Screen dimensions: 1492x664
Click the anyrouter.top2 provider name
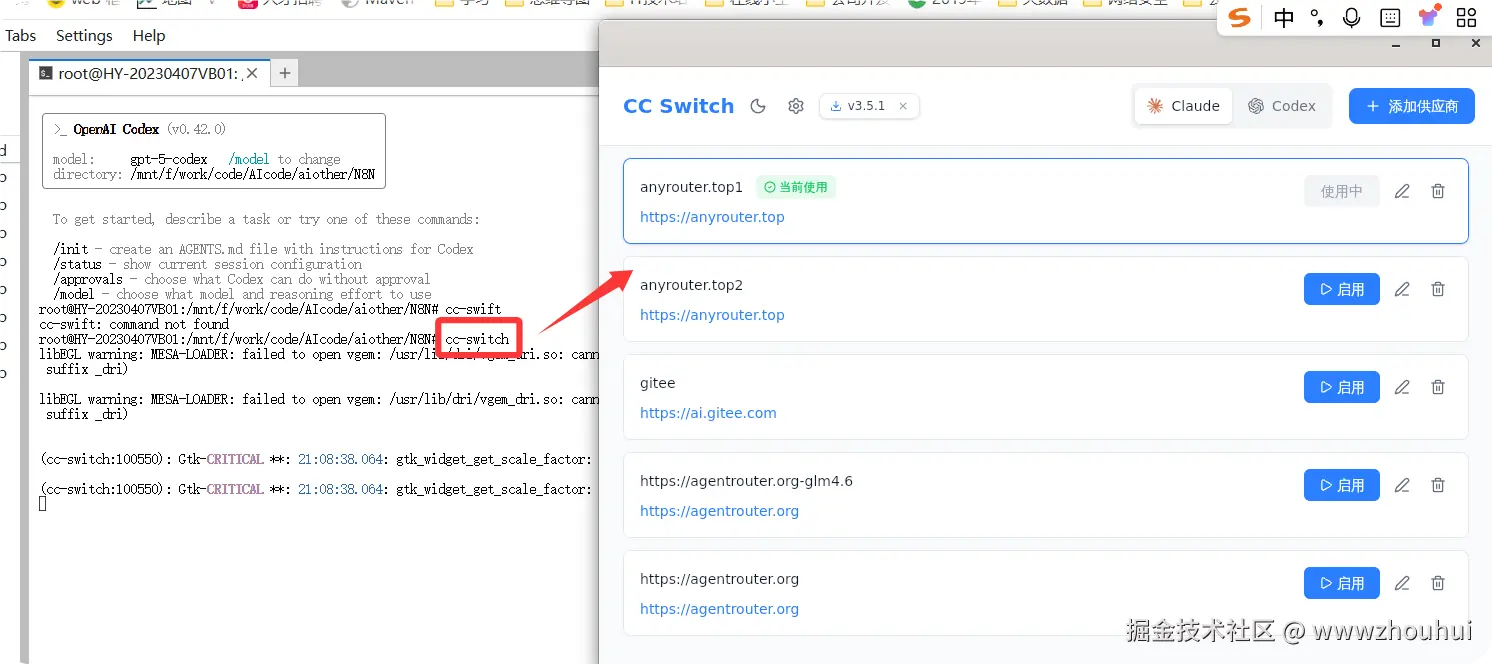pyautogui.click(x=691, y=285)
